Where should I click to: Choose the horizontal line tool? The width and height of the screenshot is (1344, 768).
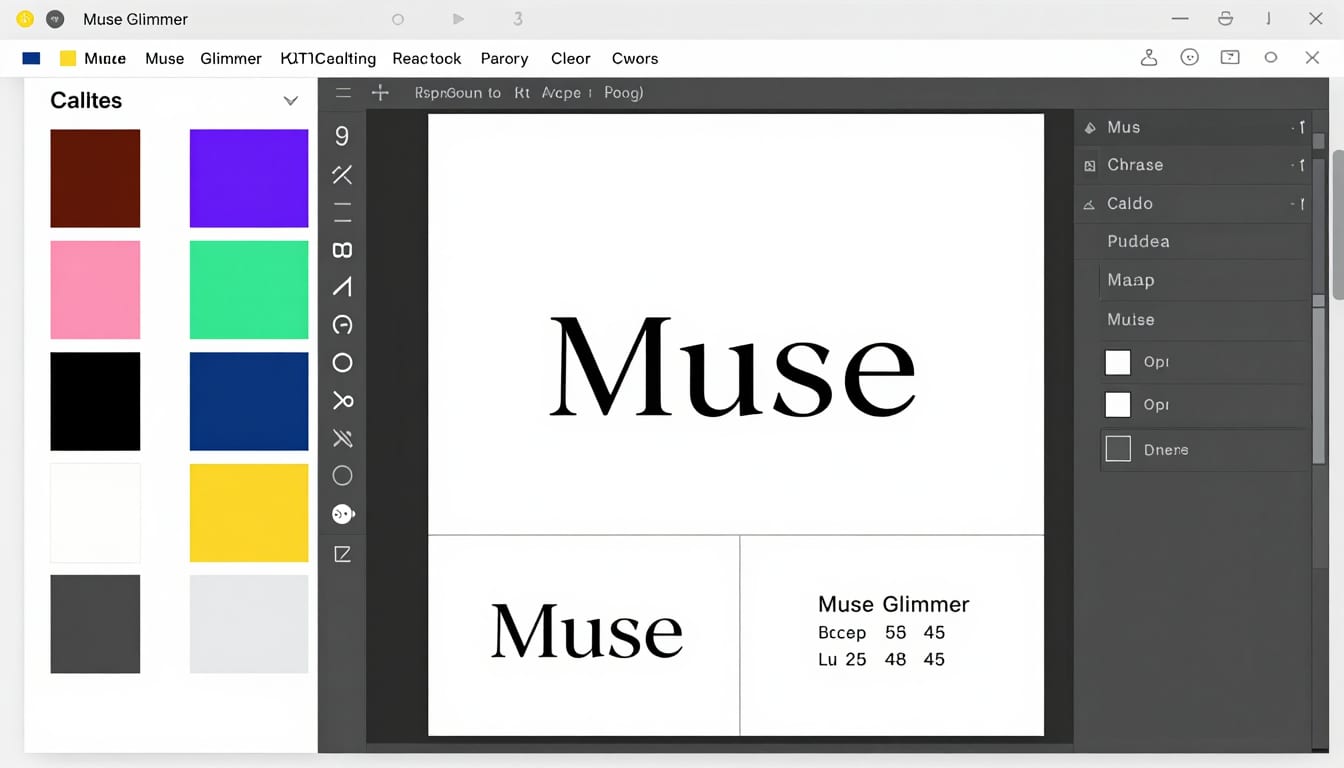tap(342, 212)
